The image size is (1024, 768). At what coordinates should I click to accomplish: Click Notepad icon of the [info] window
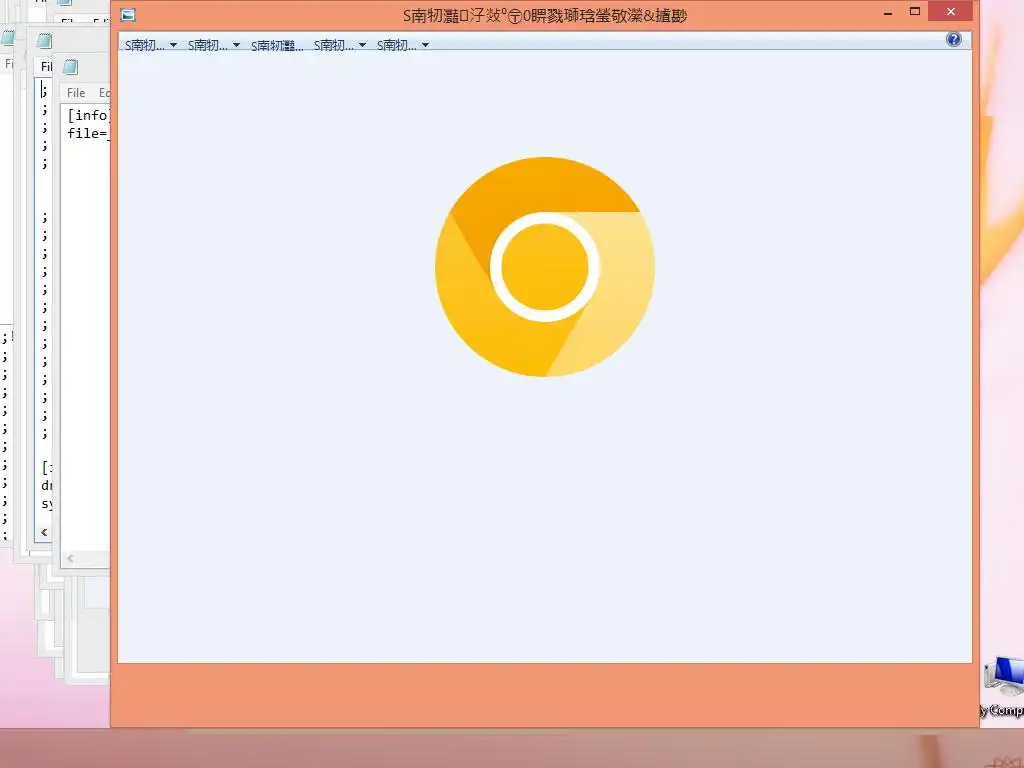71,67
